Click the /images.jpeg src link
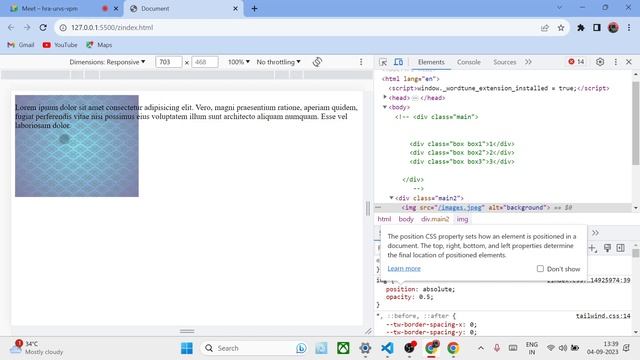 click(x=461, y=208)
